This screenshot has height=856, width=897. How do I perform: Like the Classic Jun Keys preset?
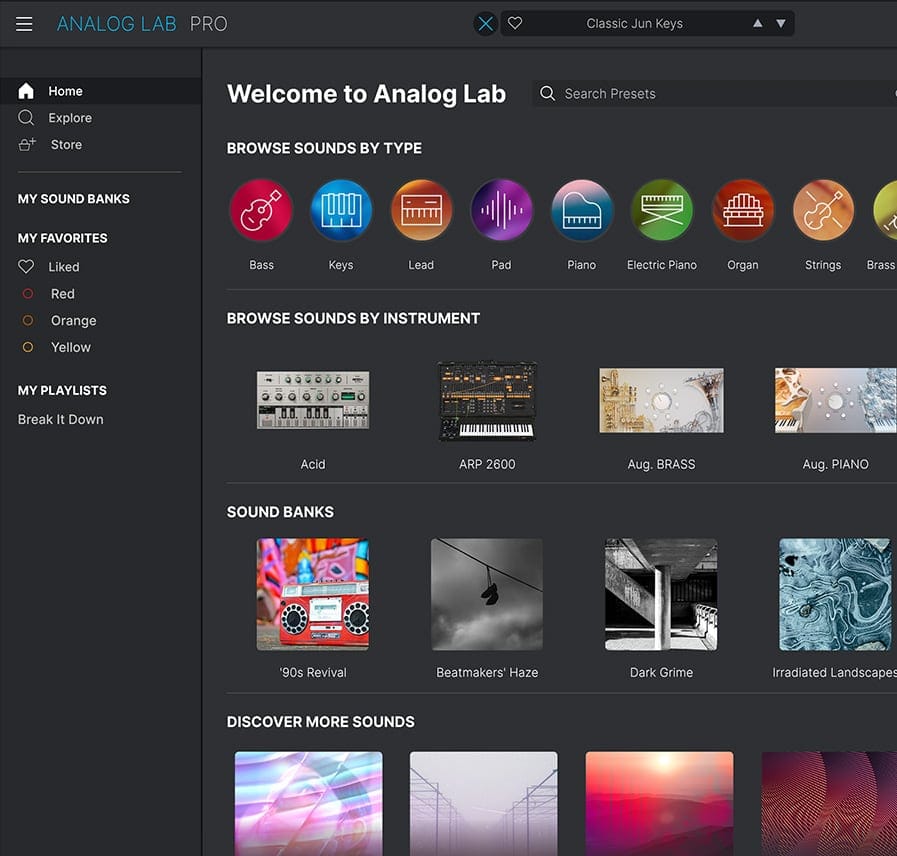click(515, 24)
